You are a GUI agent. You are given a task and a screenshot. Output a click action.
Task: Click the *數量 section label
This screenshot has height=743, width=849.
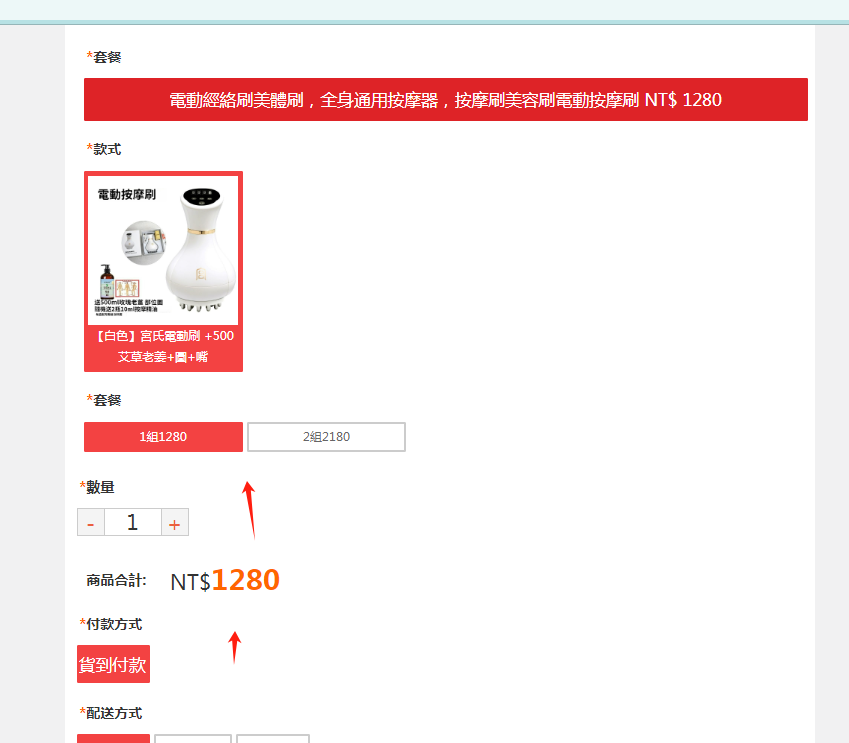[97, 487]
